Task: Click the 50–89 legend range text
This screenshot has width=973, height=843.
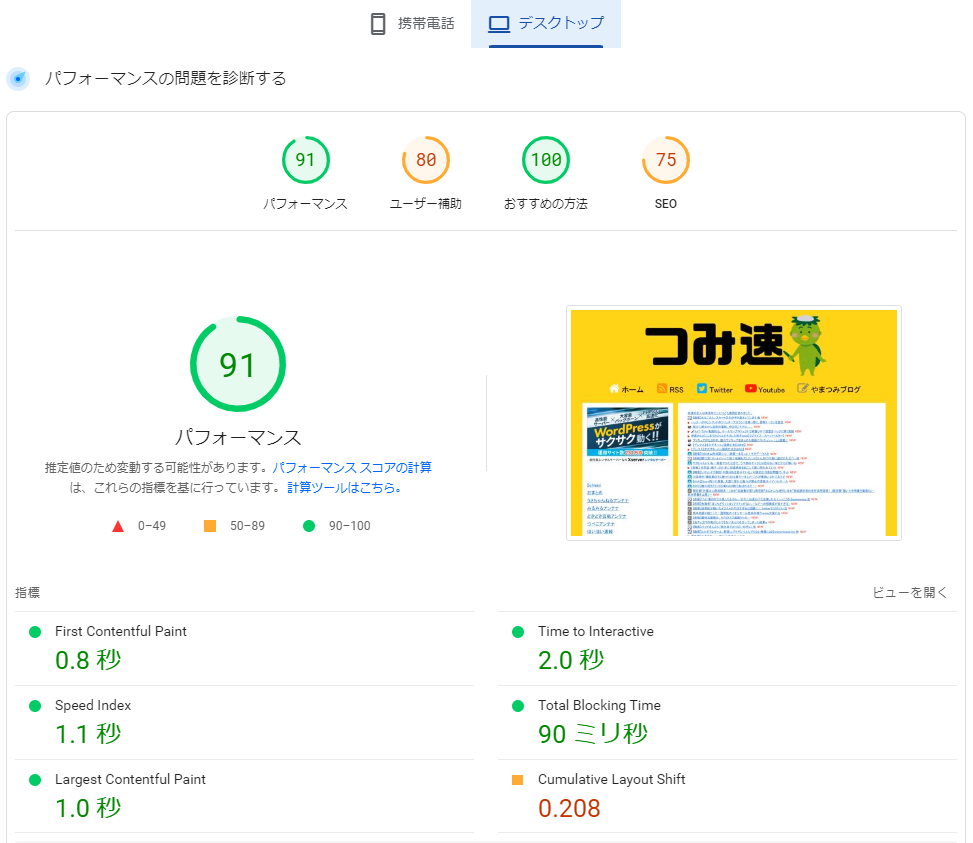Action: pyautogui.click(x=247, y=526)
